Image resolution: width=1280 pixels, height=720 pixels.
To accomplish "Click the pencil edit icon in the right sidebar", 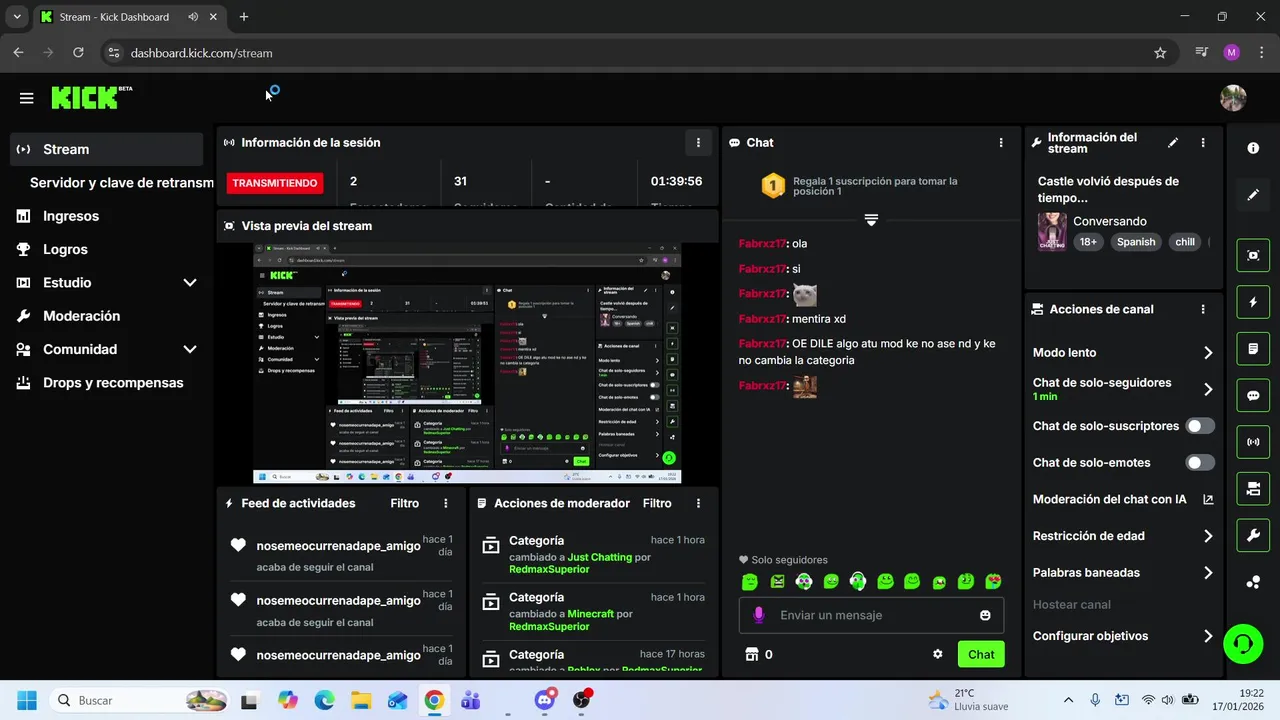I will point(1253,195).
